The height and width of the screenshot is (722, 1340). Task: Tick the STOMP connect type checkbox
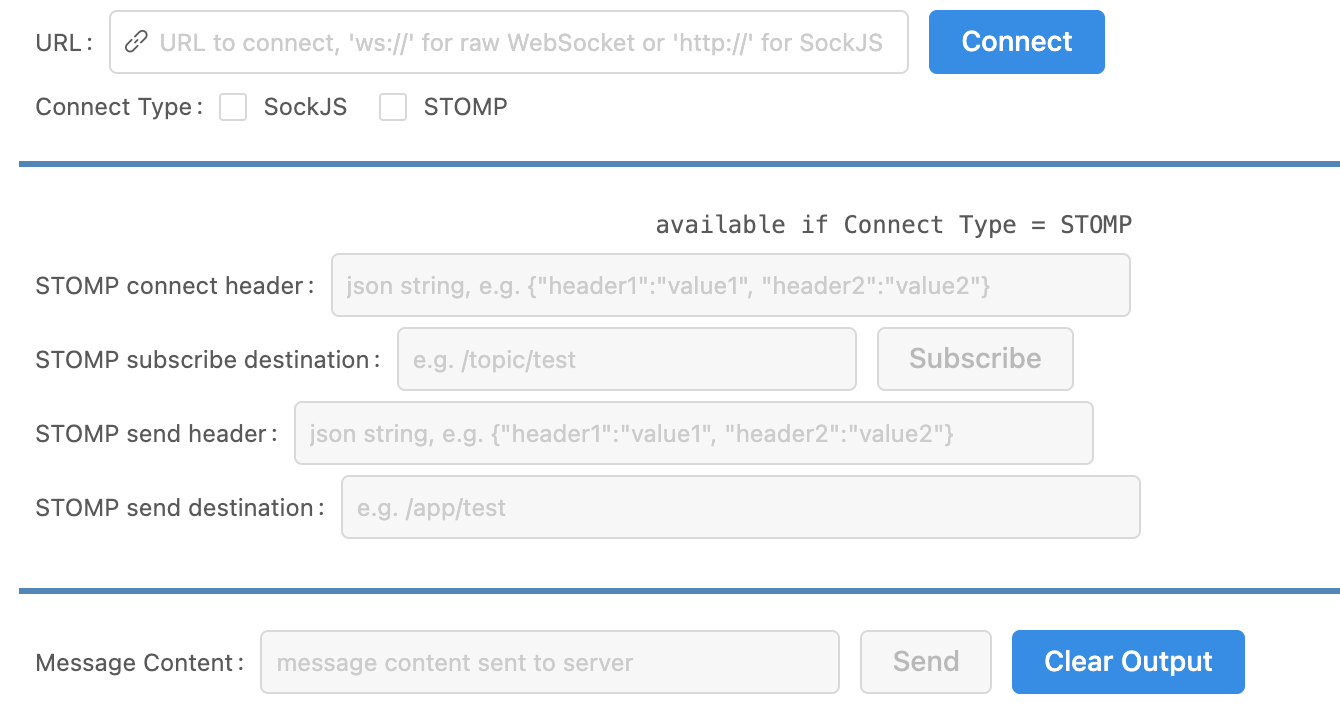tap(393, 107)
